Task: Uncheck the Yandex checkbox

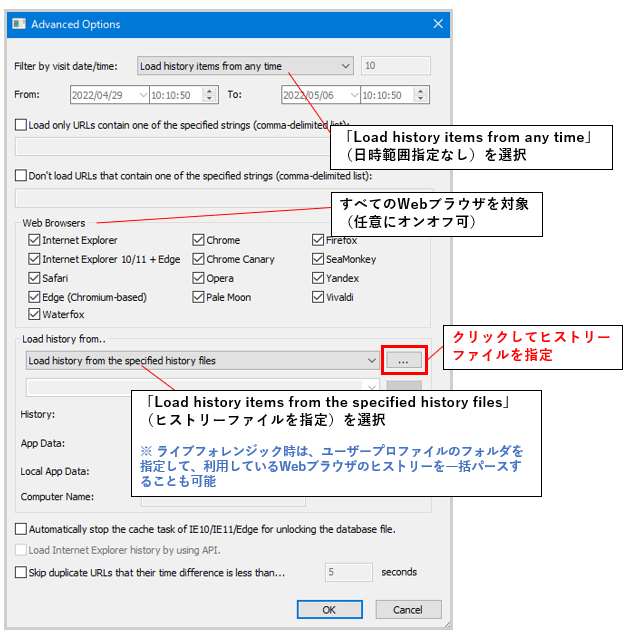Action: [318, 278]
